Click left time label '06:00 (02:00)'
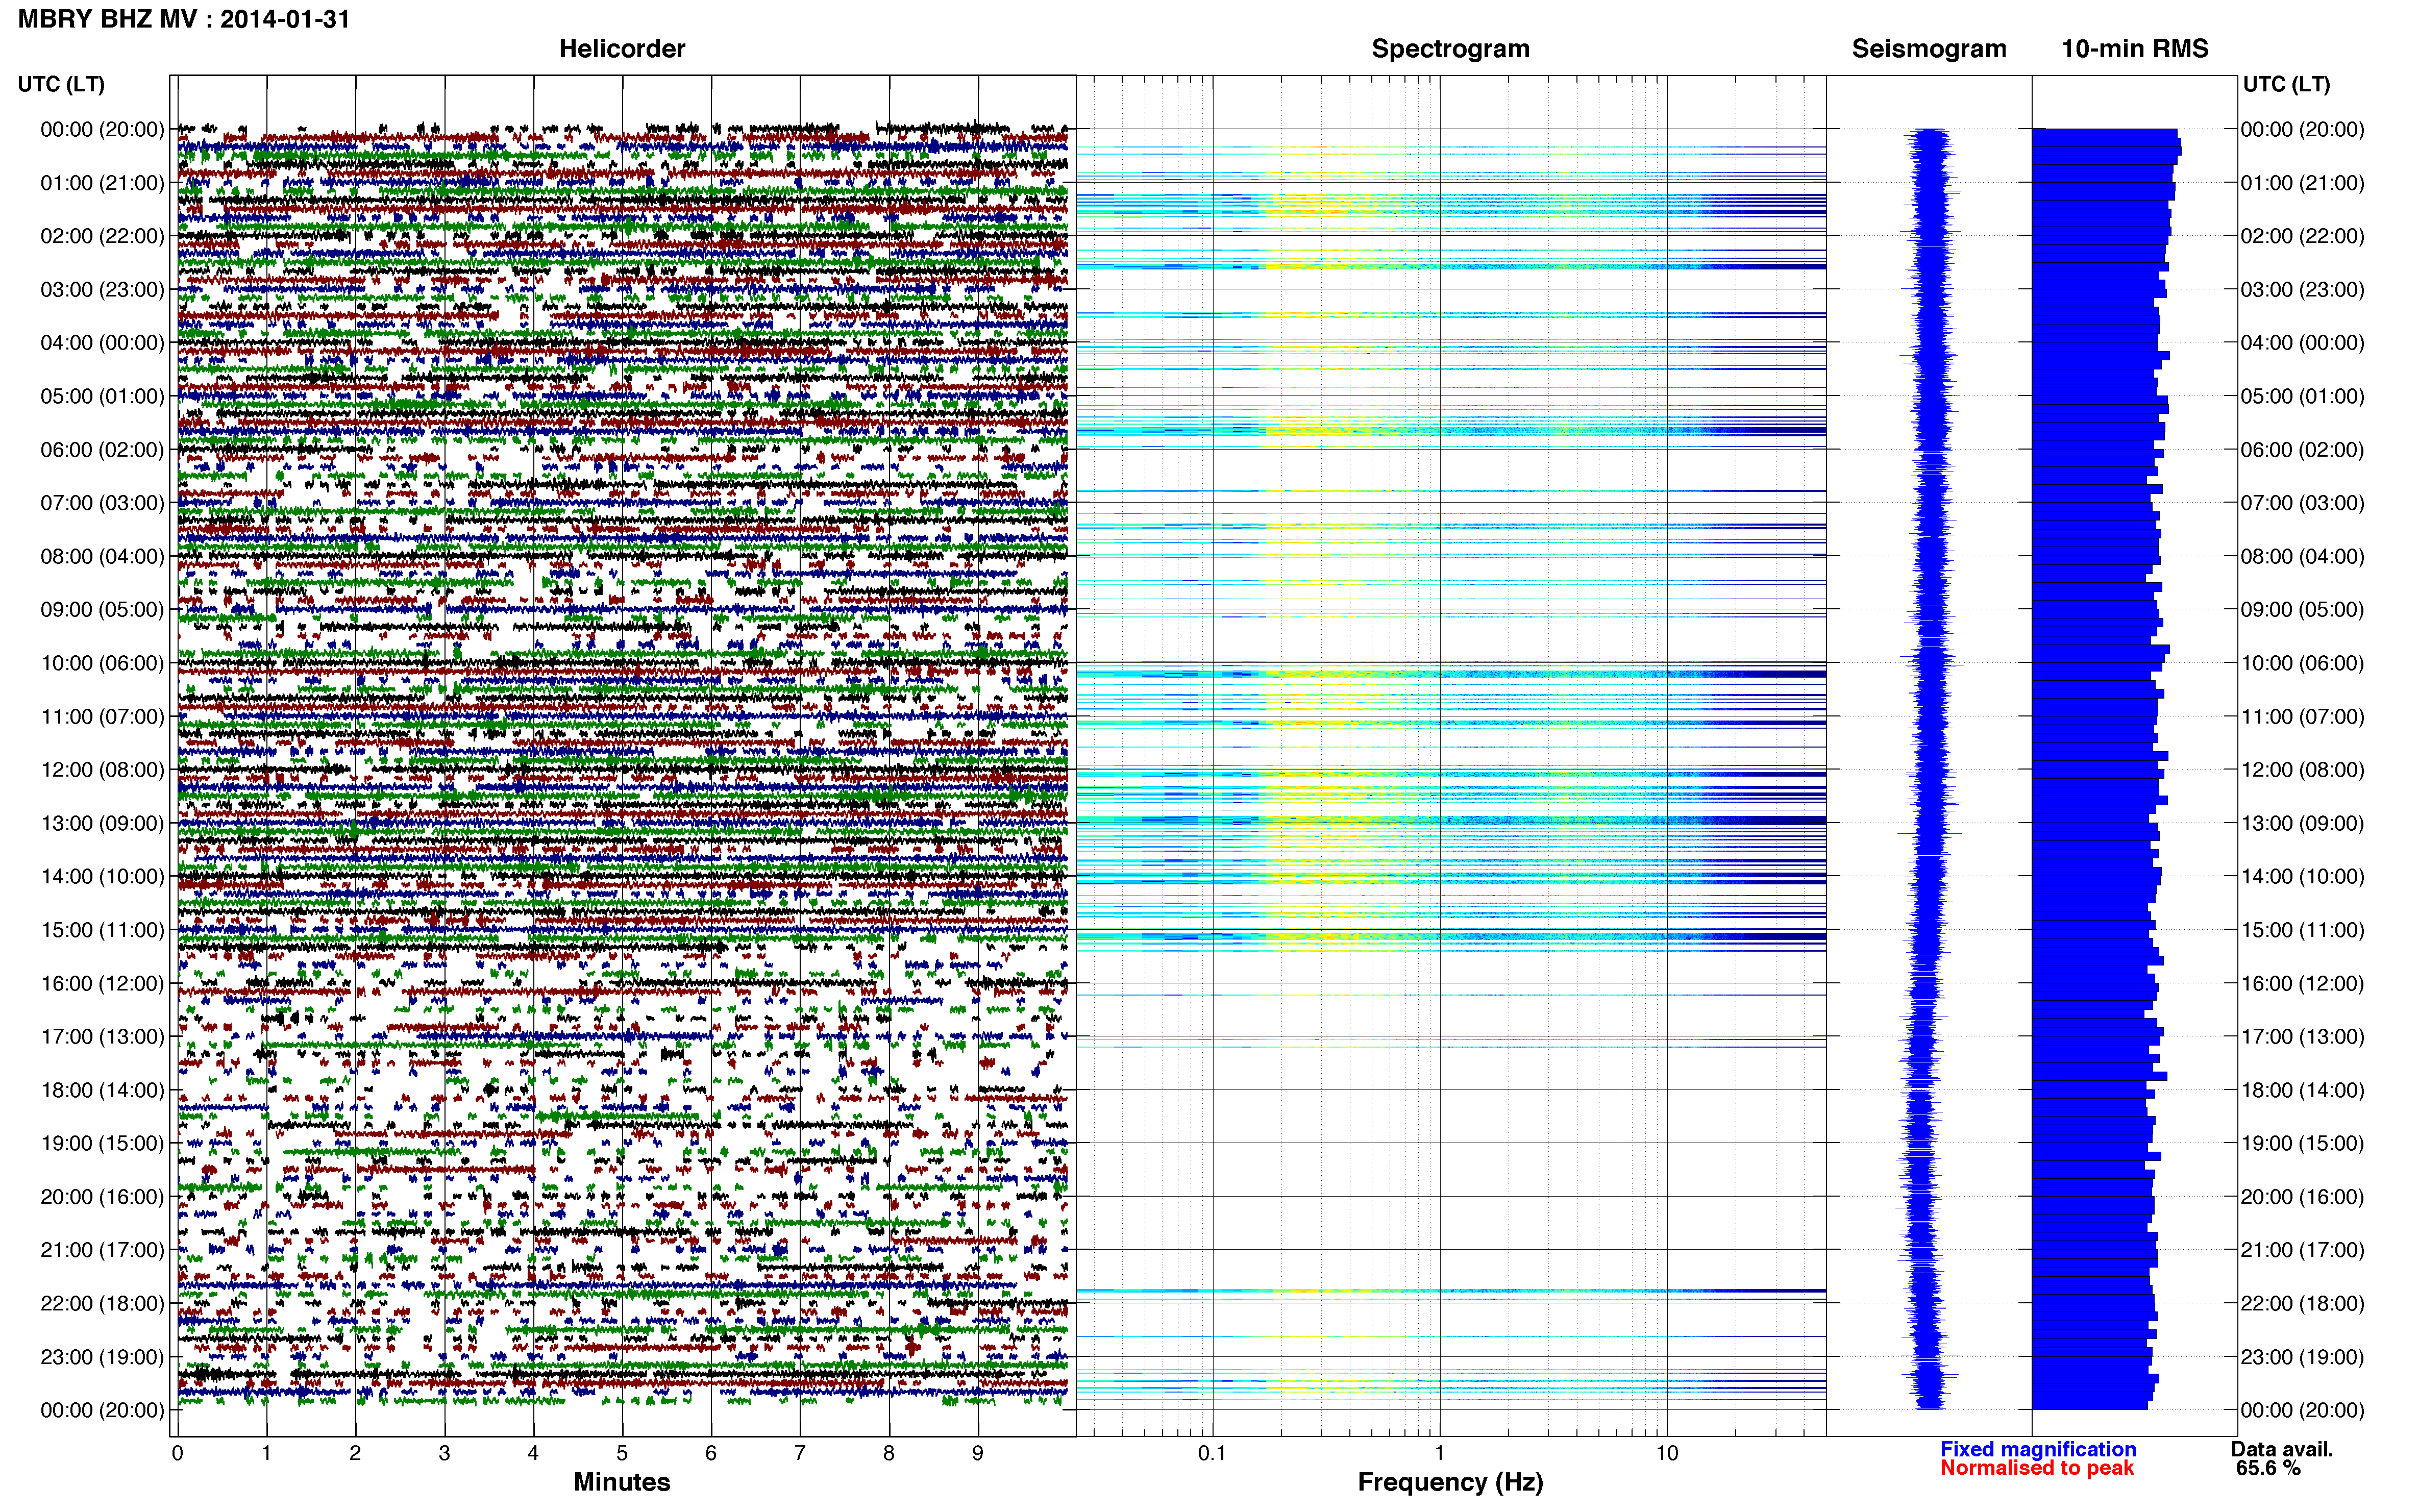 point(102,449)
